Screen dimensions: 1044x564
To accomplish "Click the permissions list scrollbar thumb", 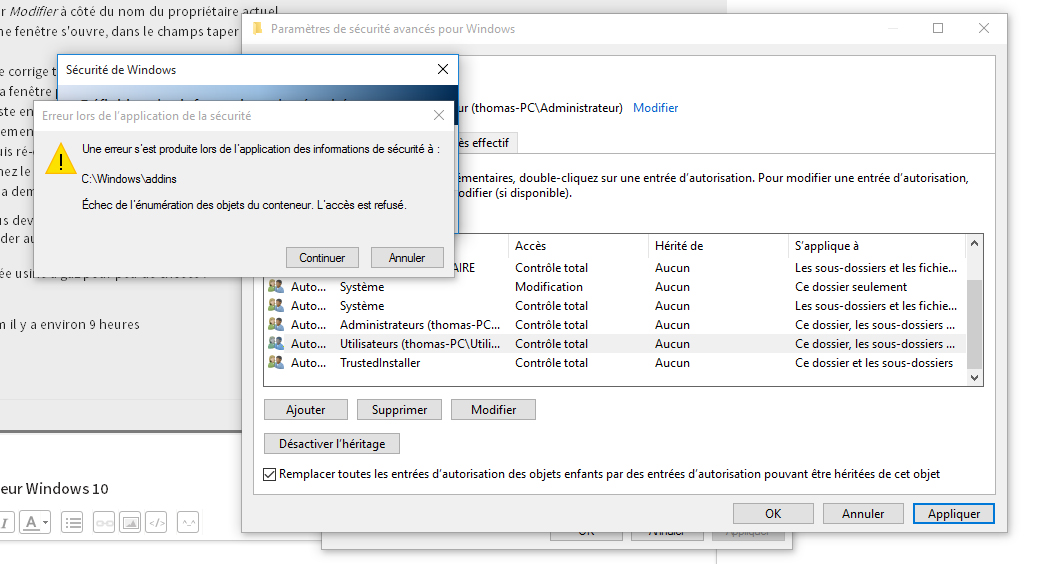I will coord(975,324).
